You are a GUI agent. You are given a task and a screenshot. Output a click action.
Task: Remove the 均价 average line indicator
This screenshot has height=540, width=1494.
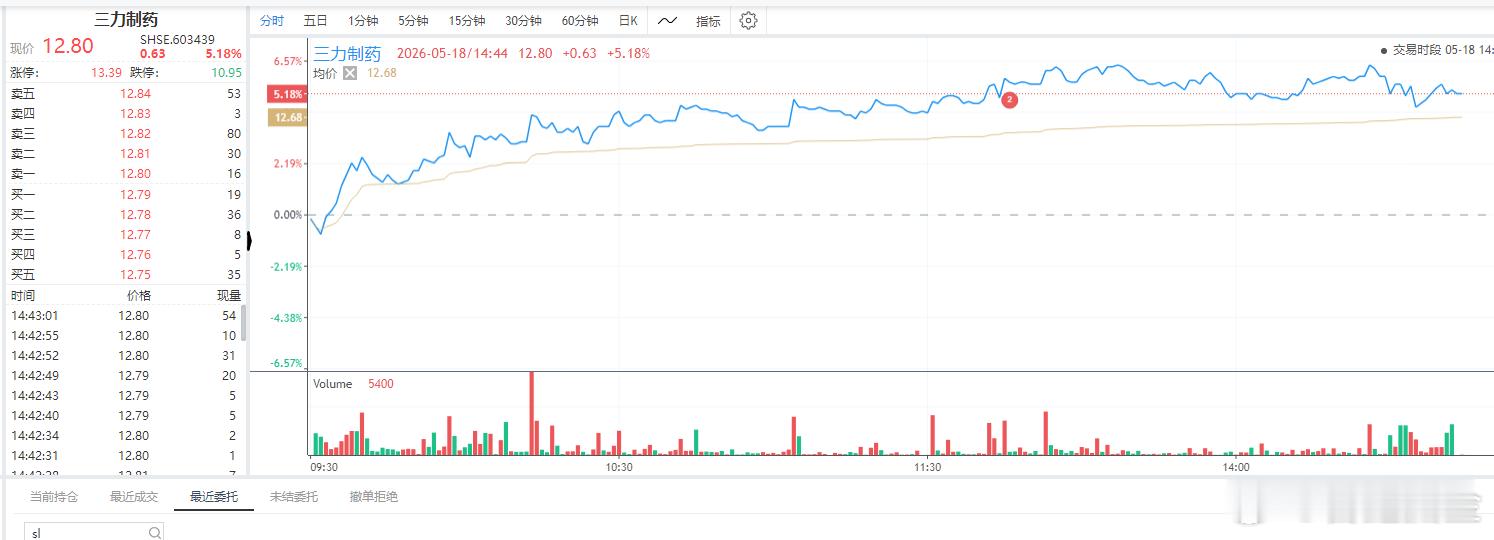click(350, 73)
